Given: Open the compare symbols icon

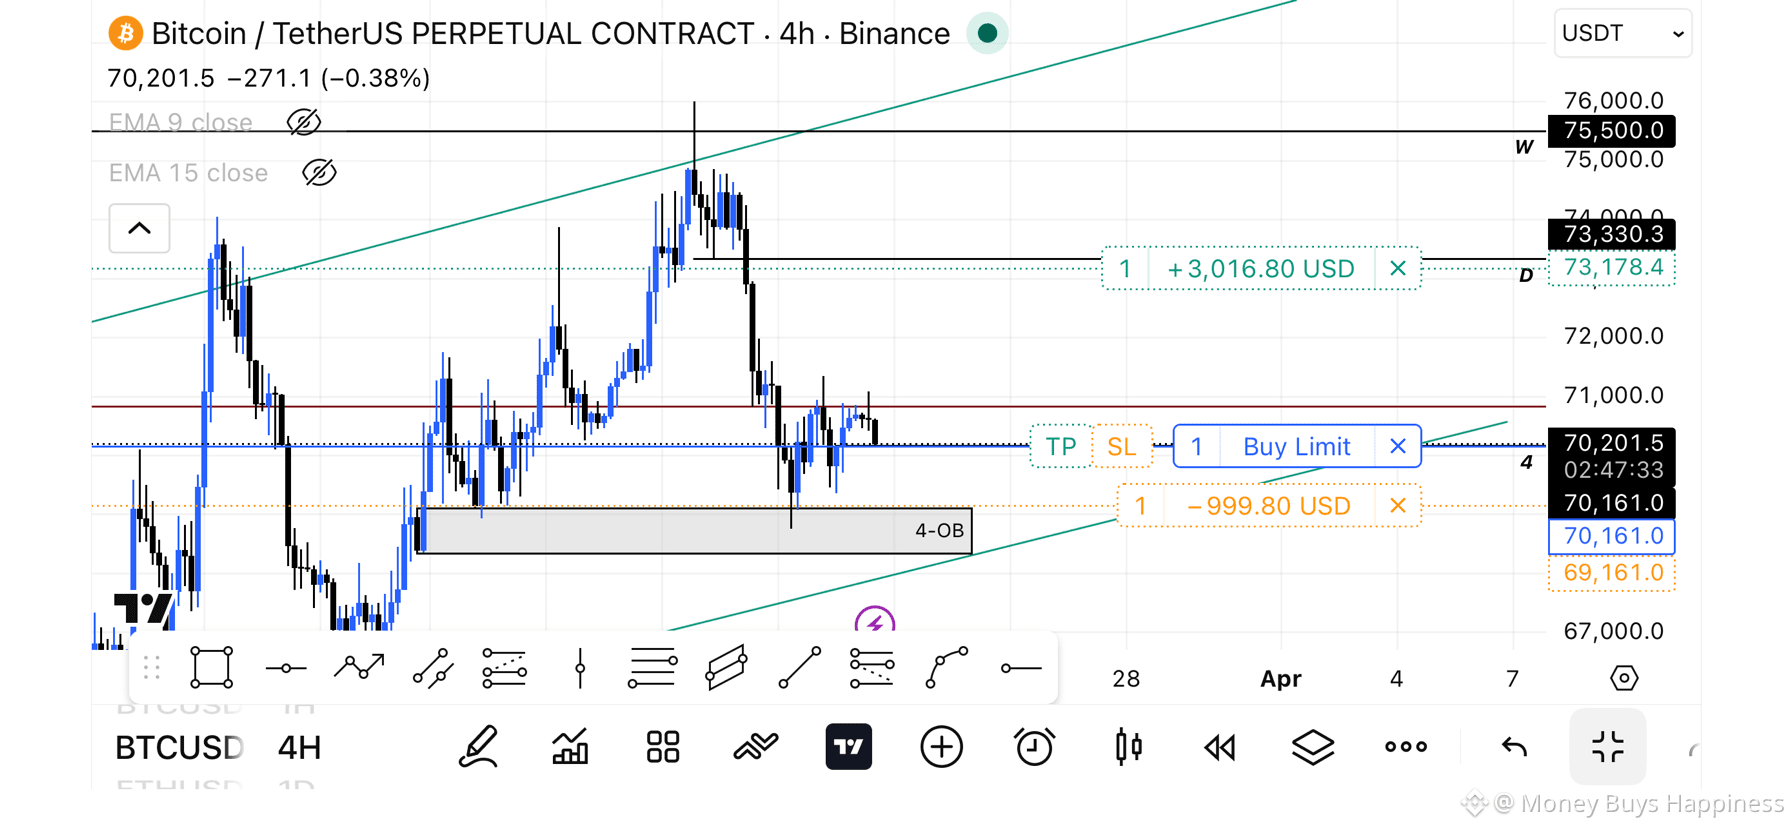Looking at the screenshot, I should coord(756,747).
